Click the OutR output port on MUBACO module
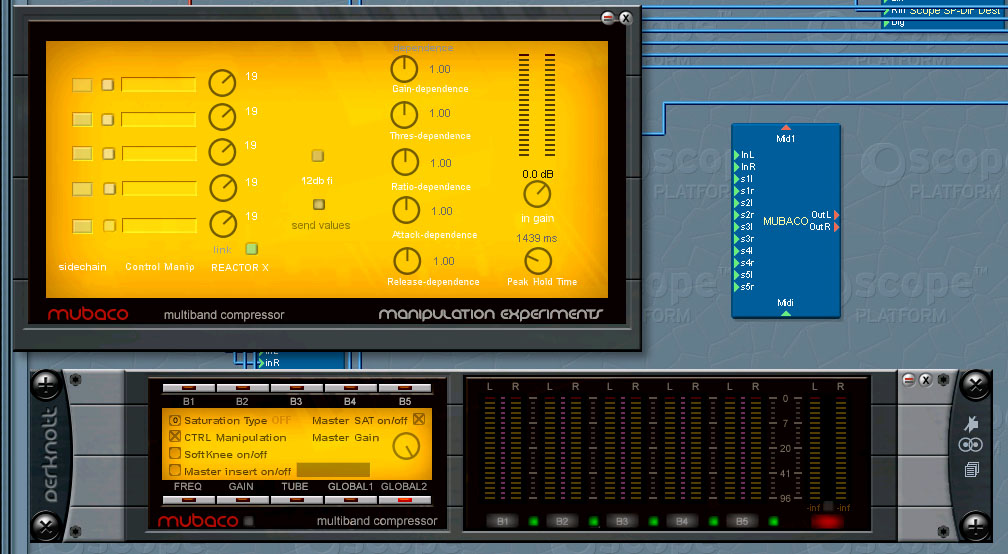This screenshot has width=1008, height=554. pyautogui.click(x=836, y=227)
